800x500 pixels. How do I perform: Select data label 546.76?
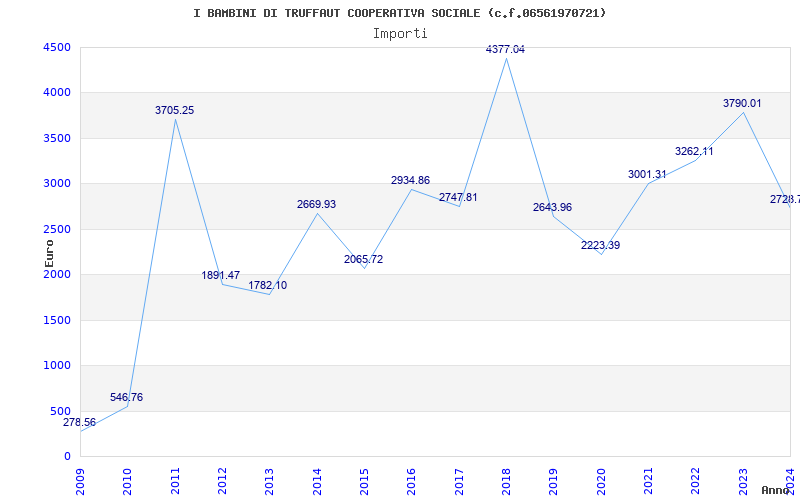coord(127,397)
